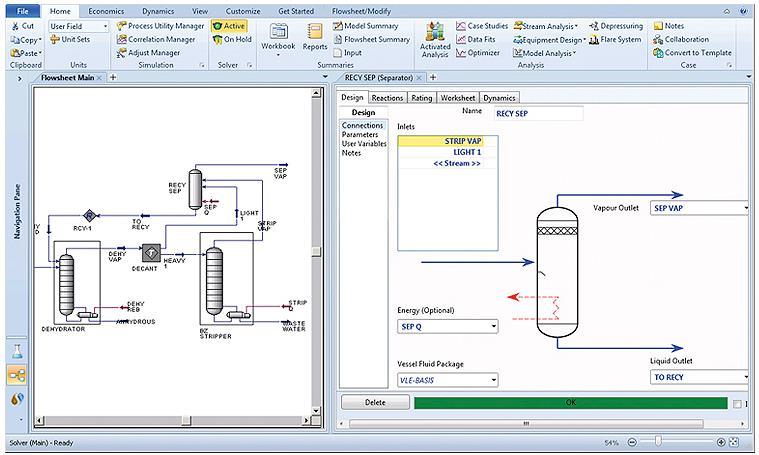Switch to Economics ribbon tab

pos(106,11)
